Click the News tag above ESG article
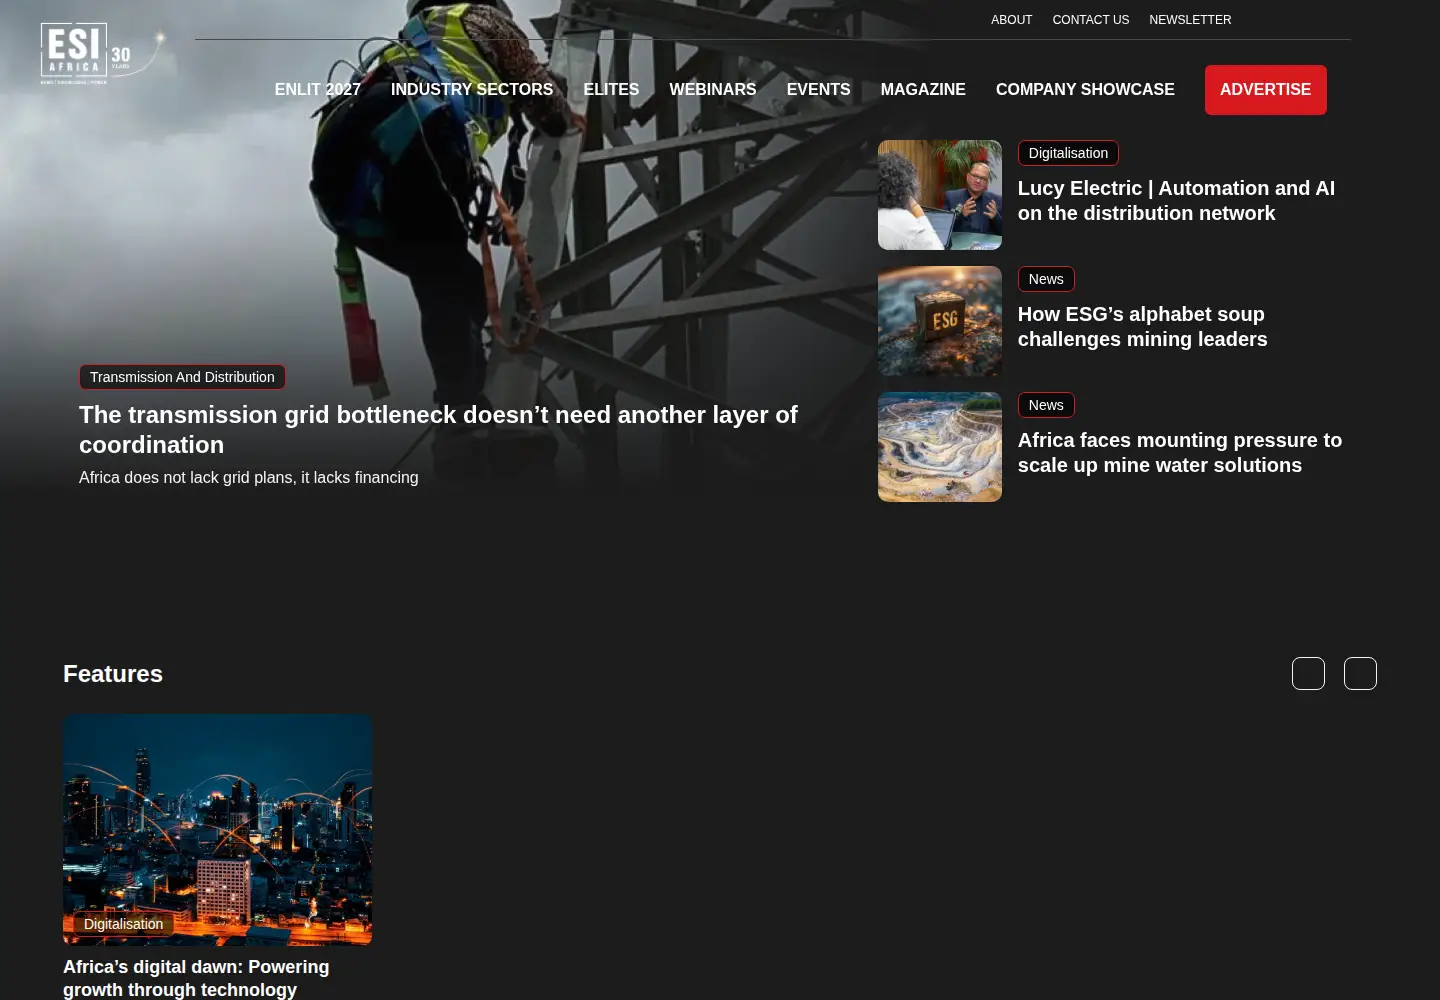 coord(1046,279)
